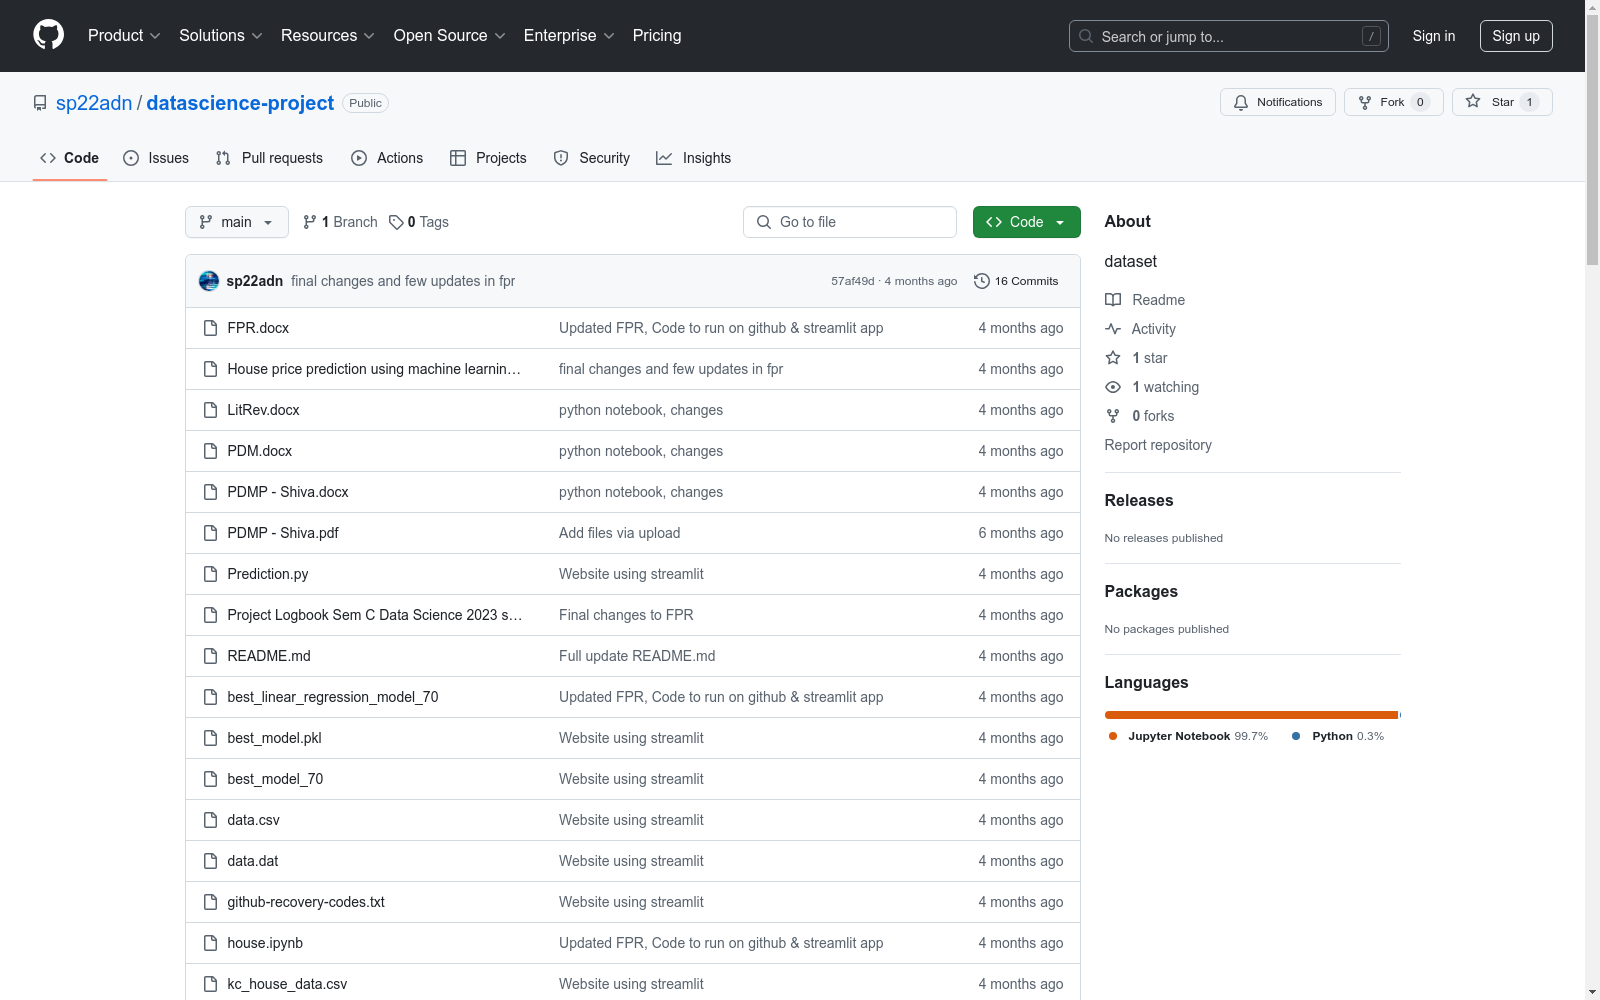Open the green Code dropdown
1600x1000 pixels.
pos(1027,222)
